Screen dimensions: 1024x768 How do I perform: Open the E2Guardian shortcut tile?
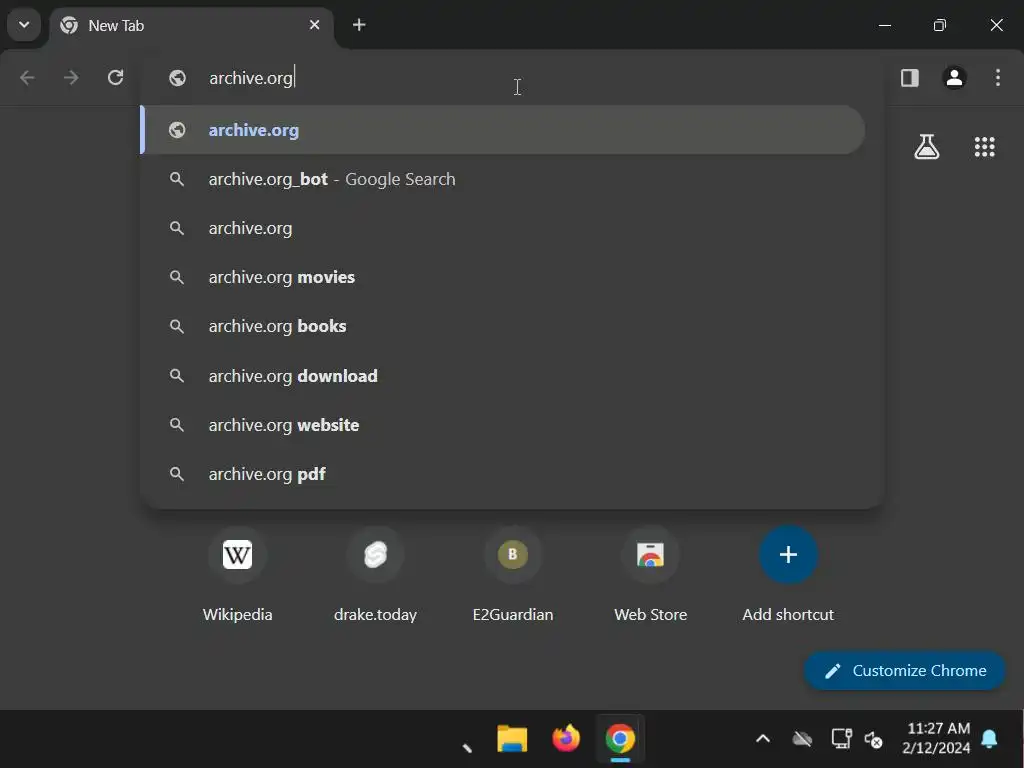point(513,575)
